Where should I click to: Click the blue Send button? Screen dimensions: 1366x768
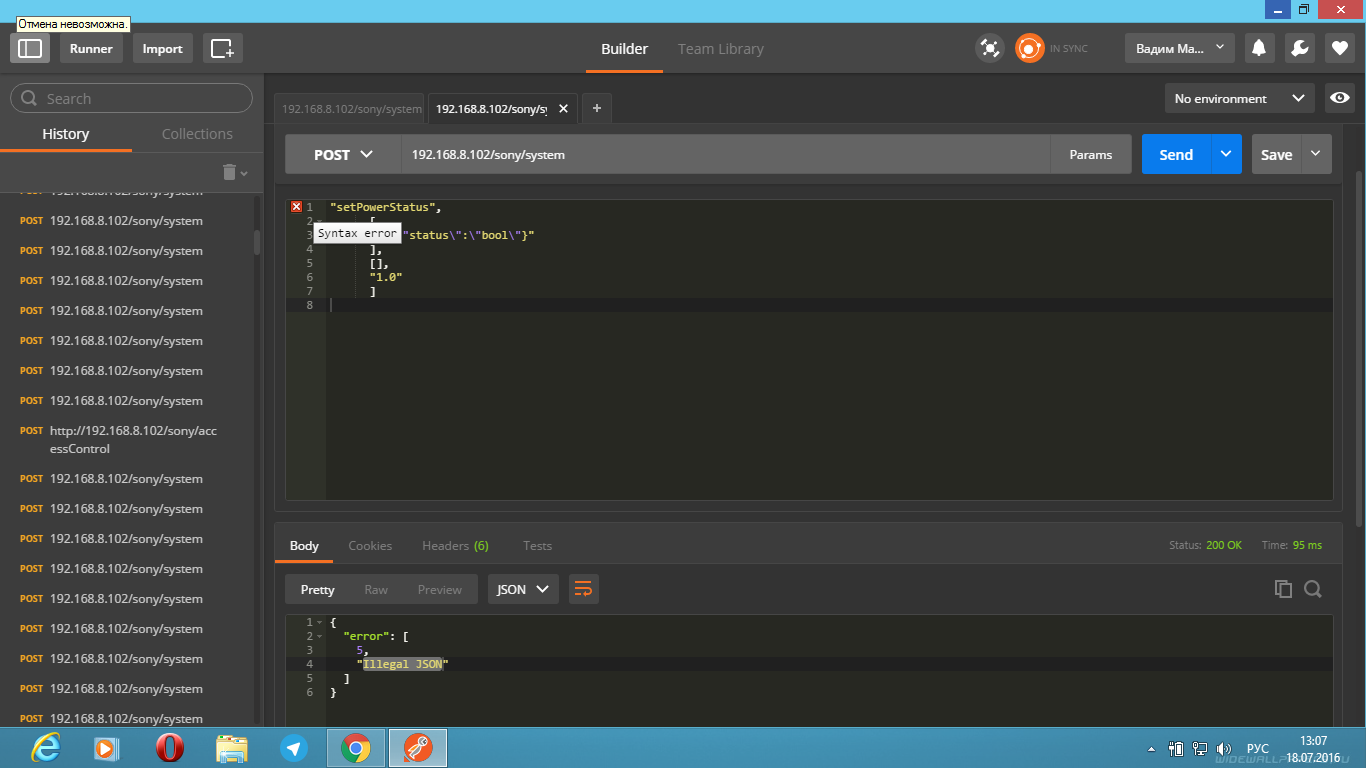click(x=1176, y=154)
